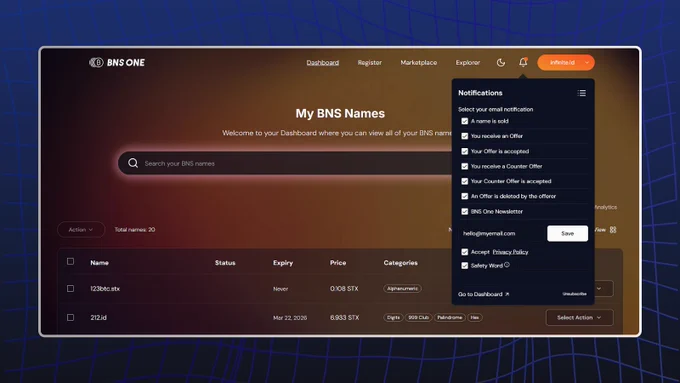Select the 123btc.stx row checkbox
The width and height of the screenshot is (680, 383).
70,288
